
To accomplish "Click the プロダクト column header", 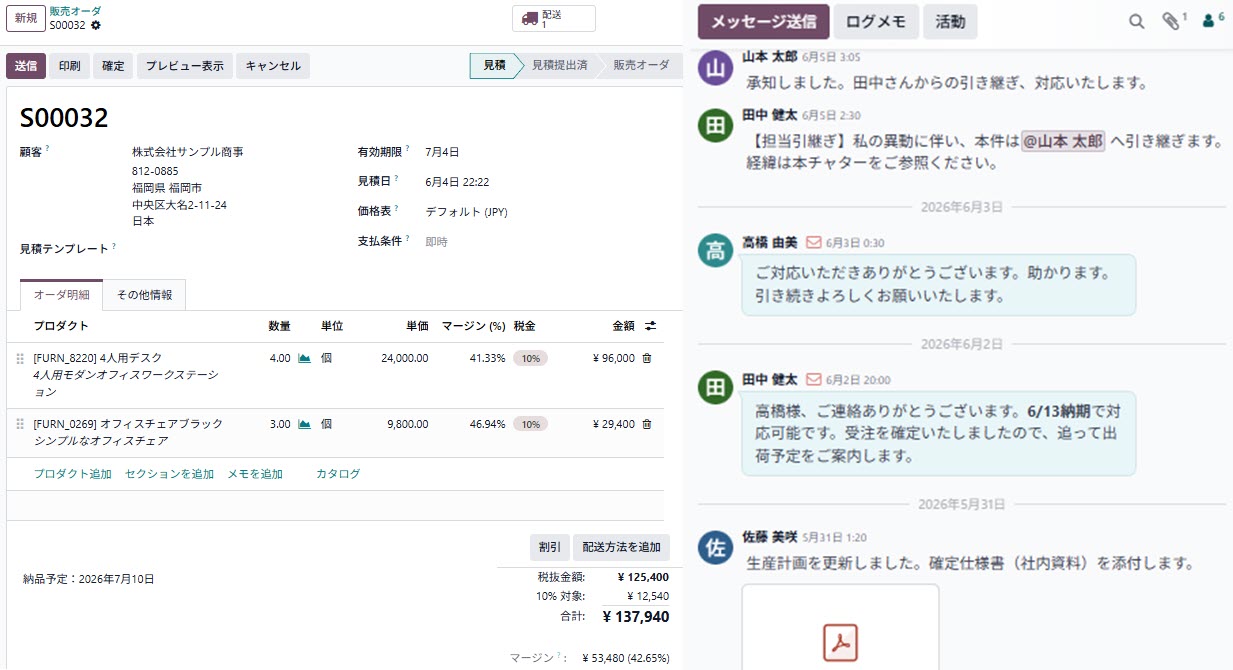I will click(61, 326).
